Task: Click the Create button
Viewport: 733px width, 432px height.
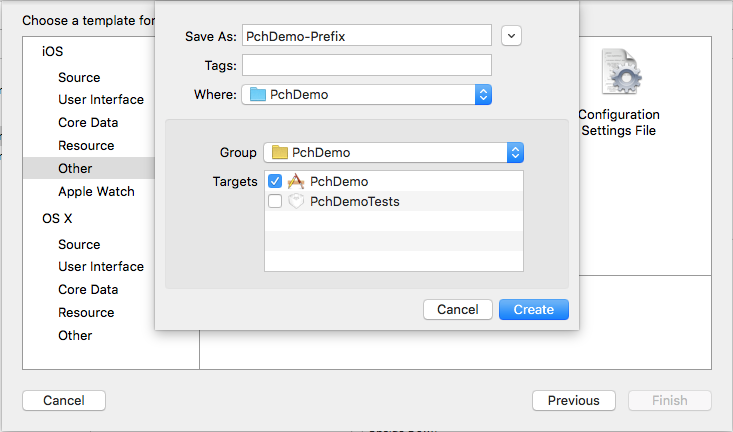Action: [534, 310]
